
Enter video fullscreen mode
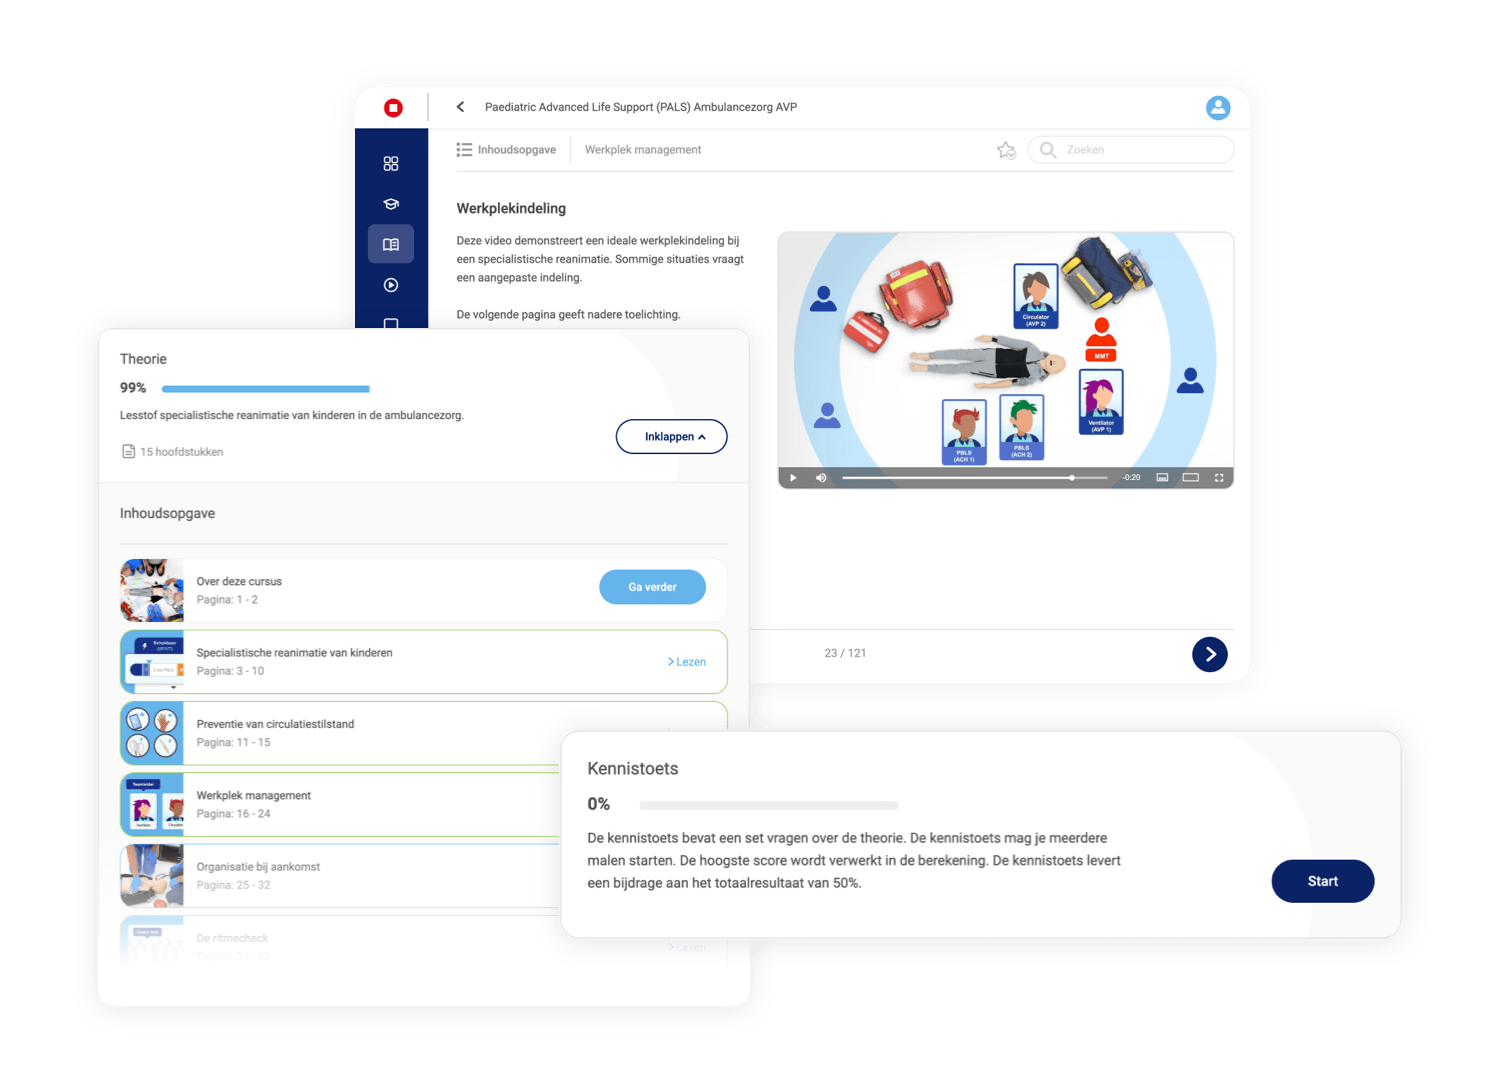pyautogui.click(x=1219, y=478)
